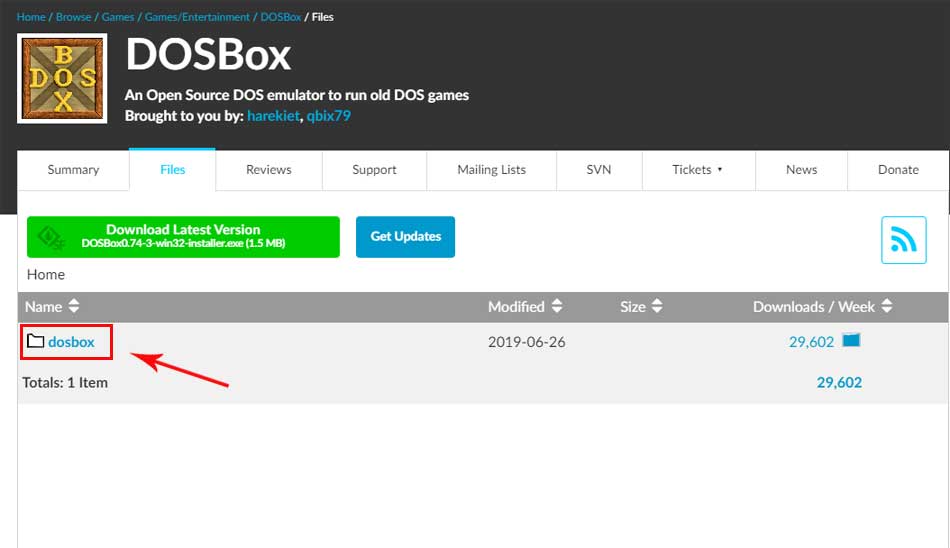Expand the Tickets tab dropdown
This screenshot has height=548, width=950.
pyautogui.click(x=720, y=170)
